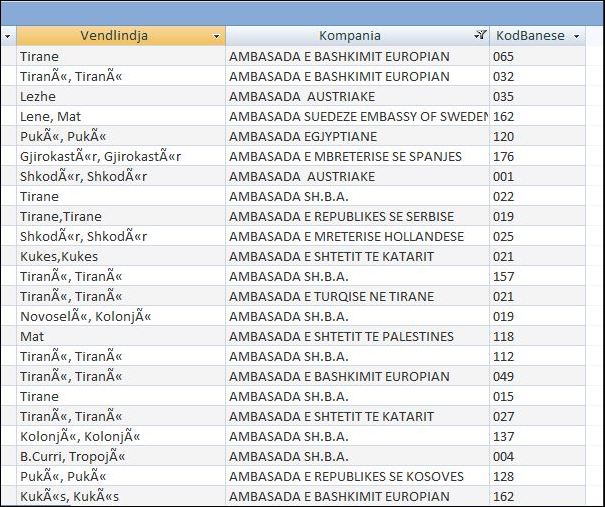This screenshot has width=605, height=507.
Task: Click the KodBanese cell with value 137
Action: pyautogui.click(x=503, y=436)
